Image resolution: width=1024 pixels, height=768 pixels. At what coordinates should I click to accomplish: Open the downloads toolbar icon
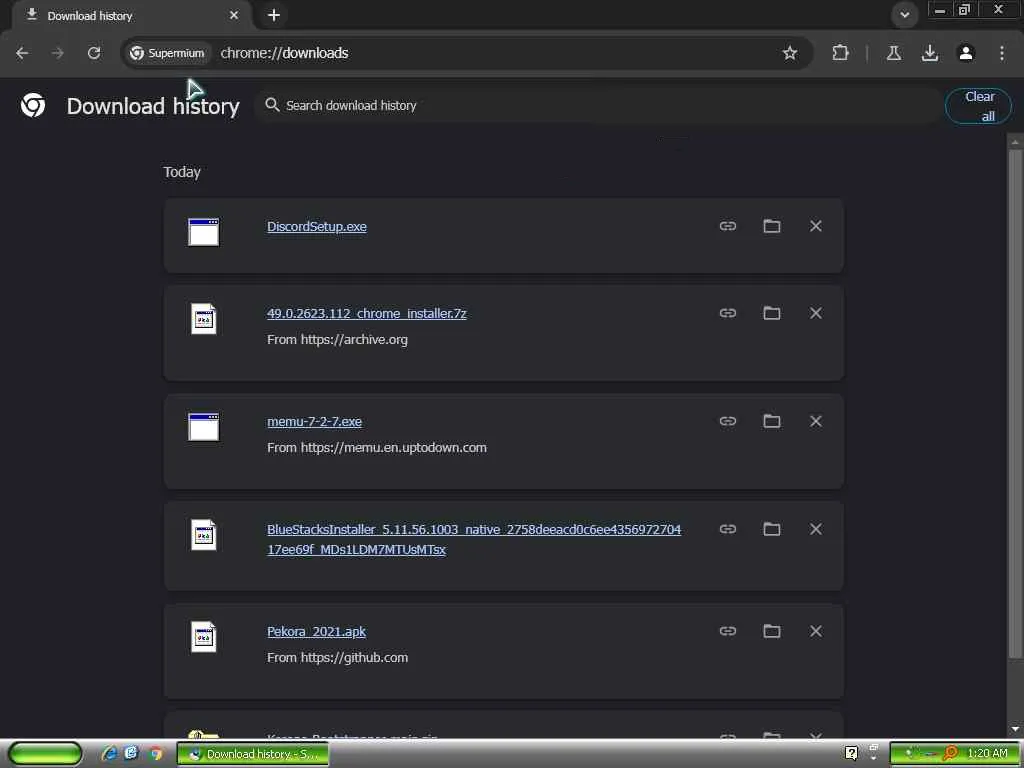(929, 53)
